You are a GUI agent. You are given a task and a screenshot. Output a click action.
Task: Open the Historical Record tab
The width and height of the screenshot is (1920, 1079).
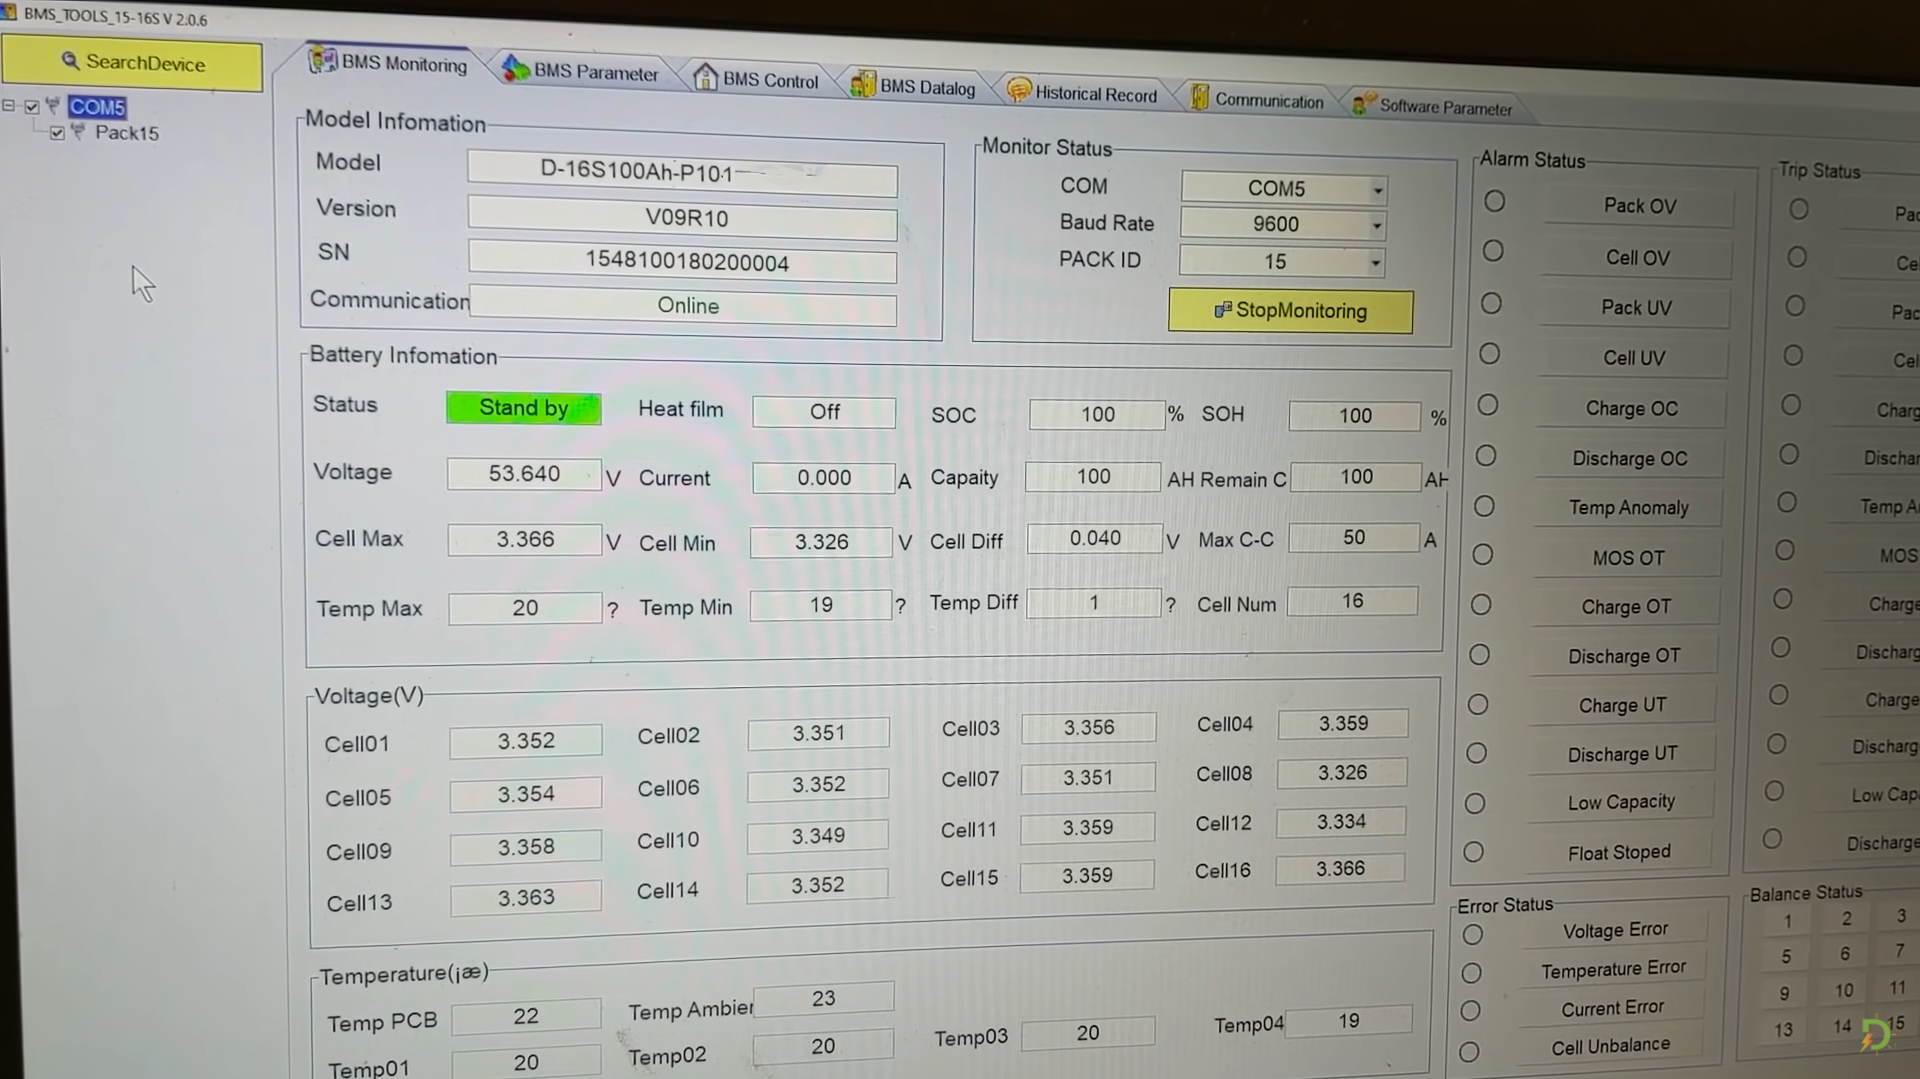click(x=1095, y=94)
